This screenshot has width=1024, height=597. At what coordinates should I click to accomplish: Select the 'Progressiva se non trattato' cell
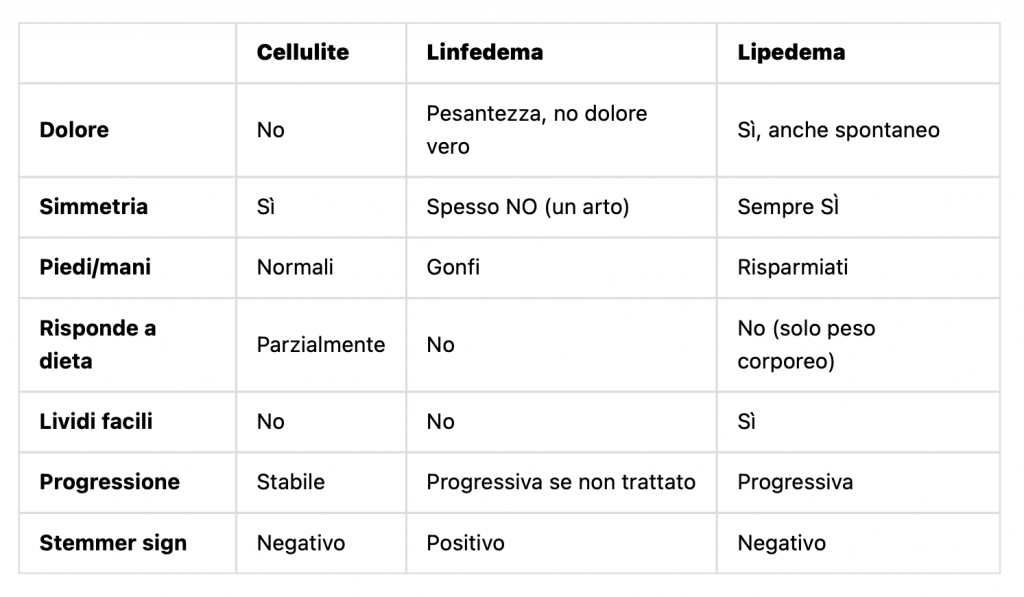[560, 482]
